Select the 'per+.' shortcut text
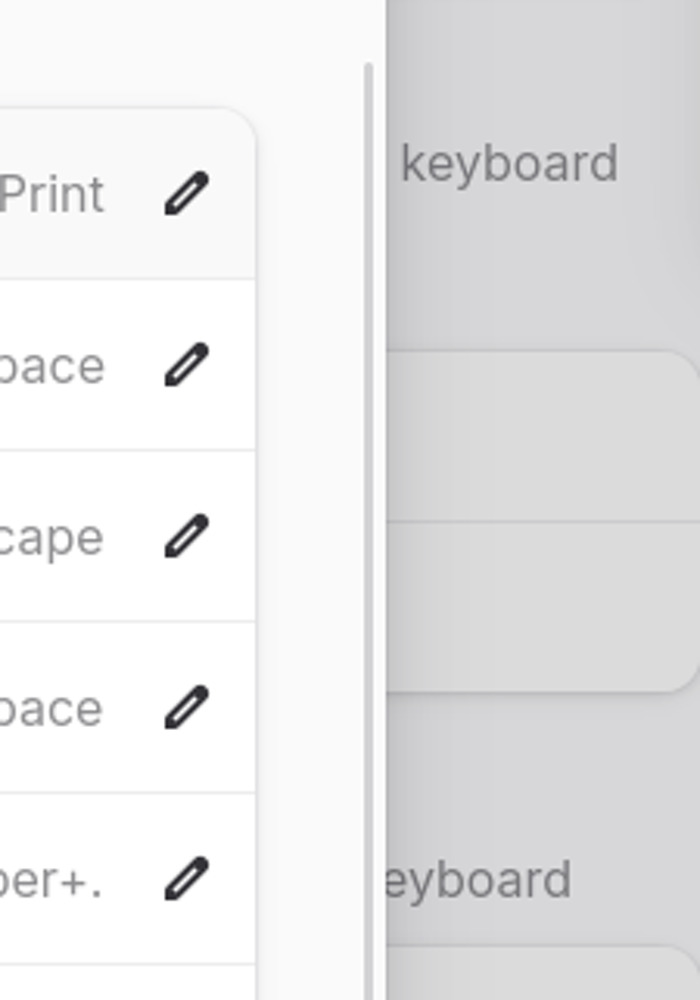 tap(52, 881)
